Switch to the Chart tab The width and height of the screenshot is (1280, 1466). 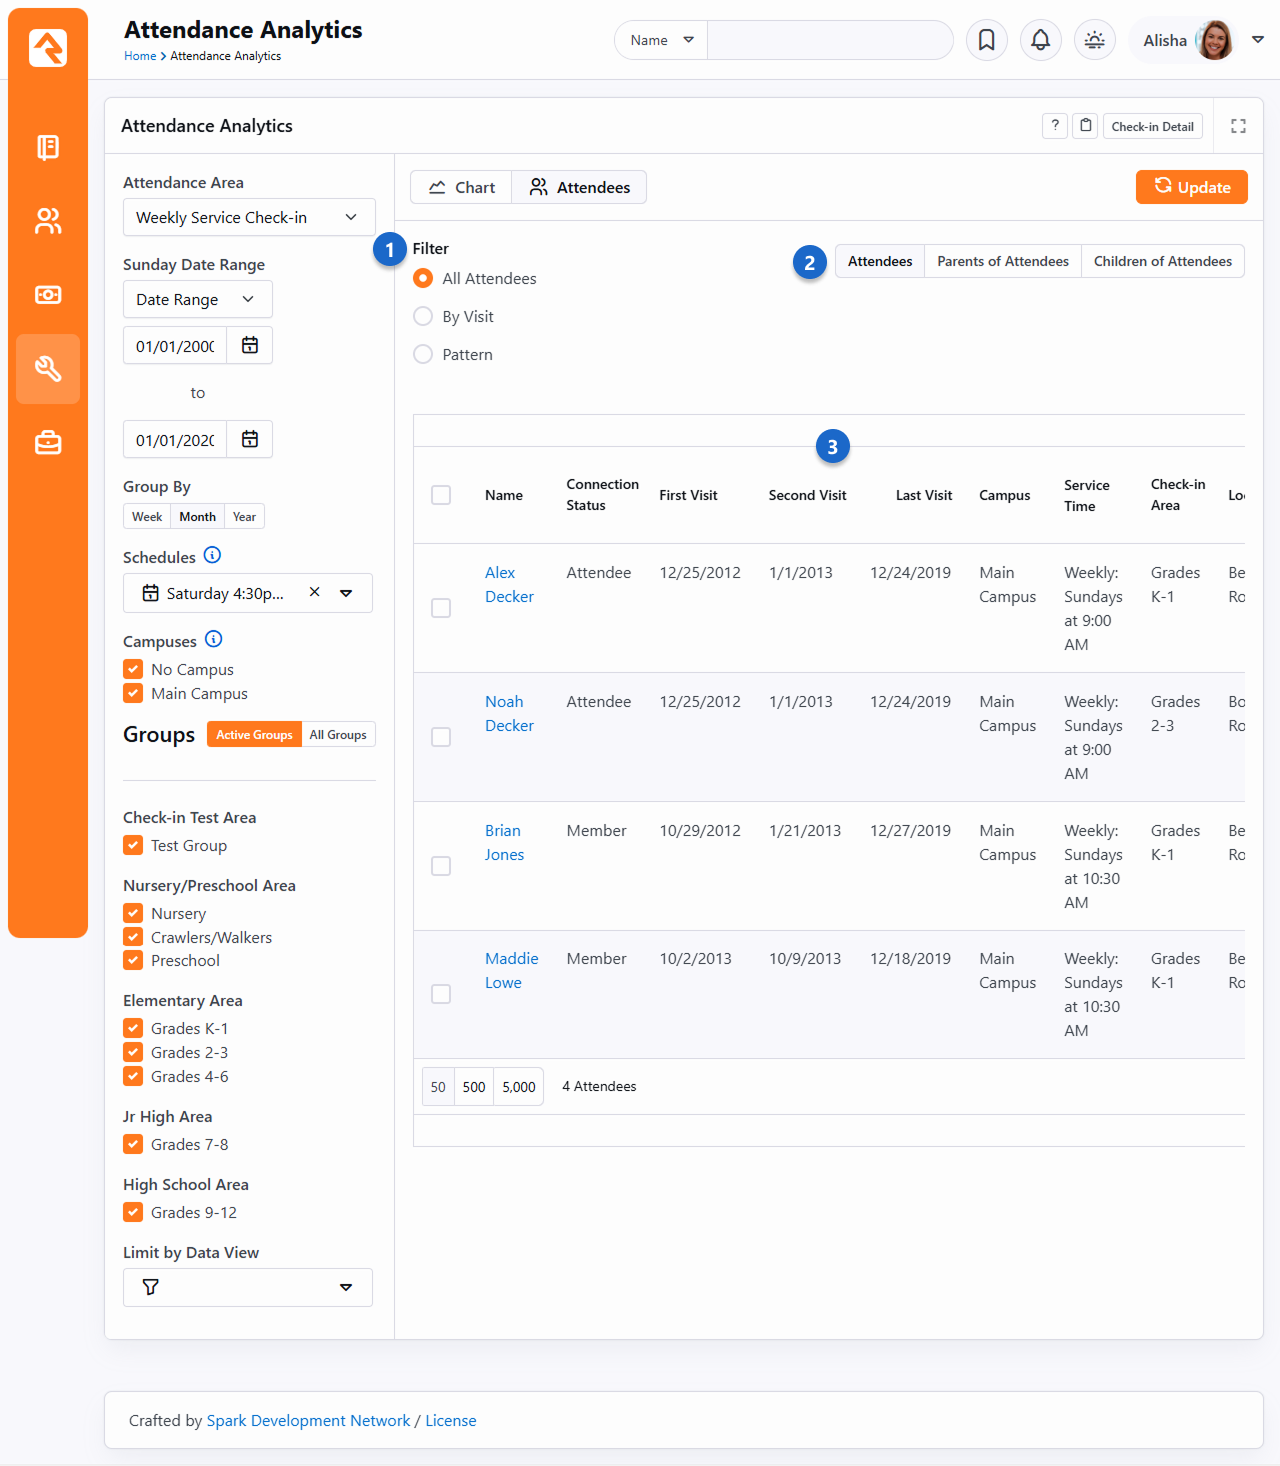coord(461,187)
